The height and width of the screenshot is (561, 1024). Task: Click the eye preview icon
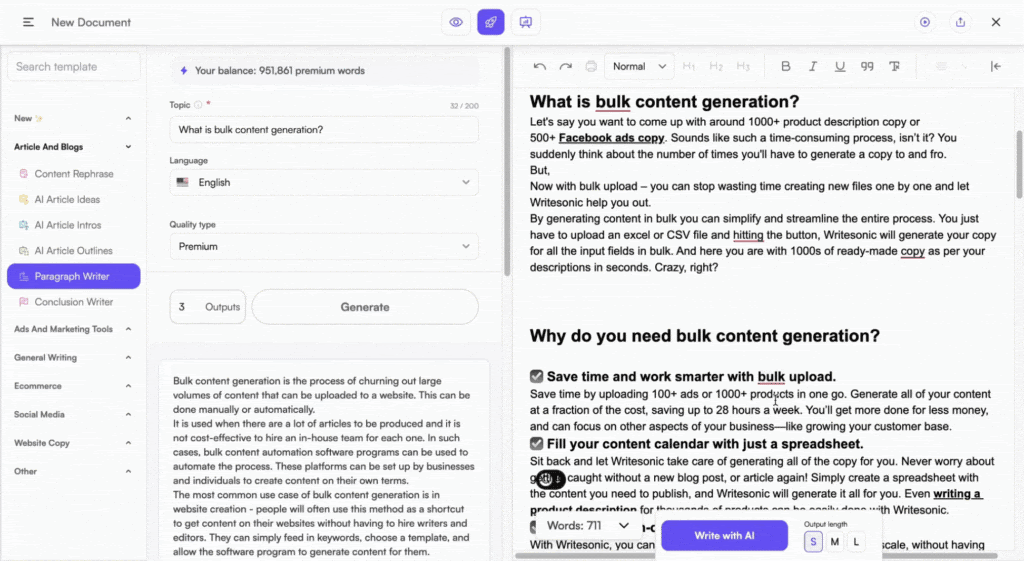click(x=456, y=22)
